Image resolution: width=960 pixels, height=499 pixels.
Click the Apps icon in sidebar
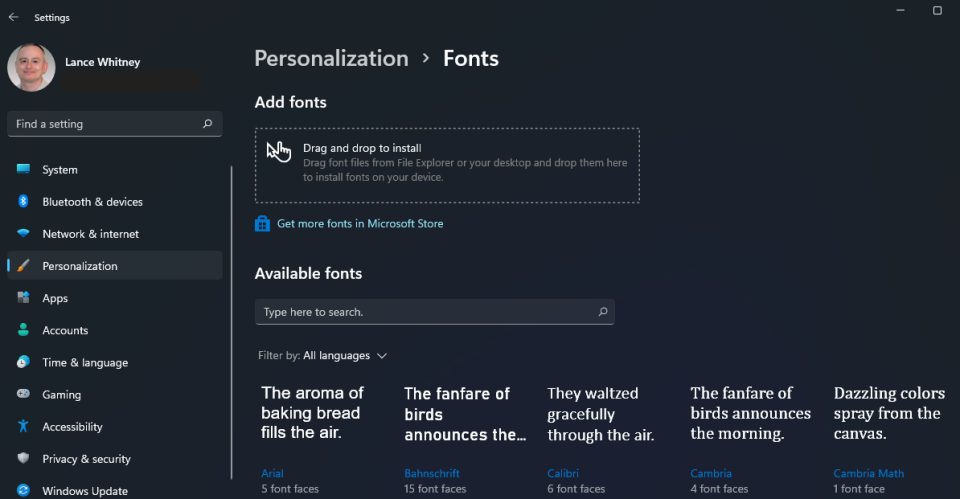(x=23, y=298)
